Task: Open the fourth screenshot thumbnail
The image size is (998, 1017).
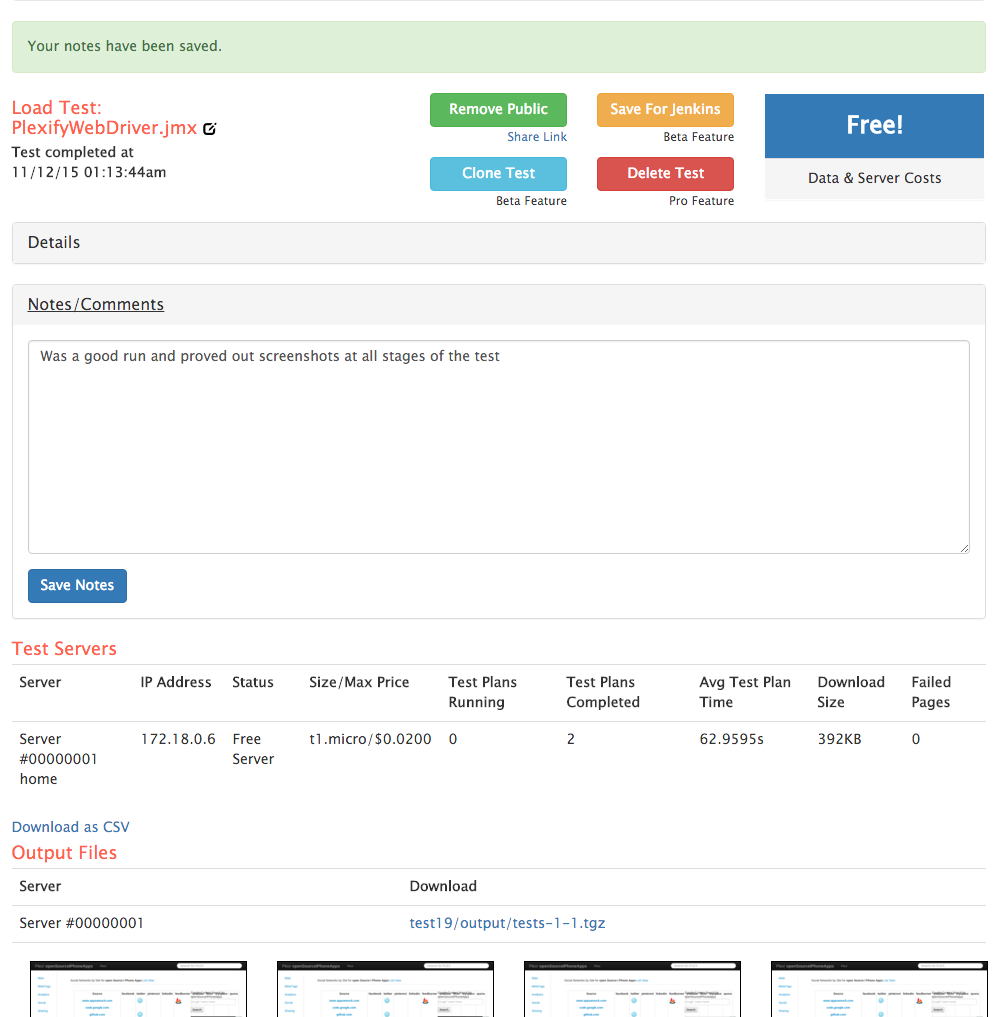Action: (x=879, y=989)
